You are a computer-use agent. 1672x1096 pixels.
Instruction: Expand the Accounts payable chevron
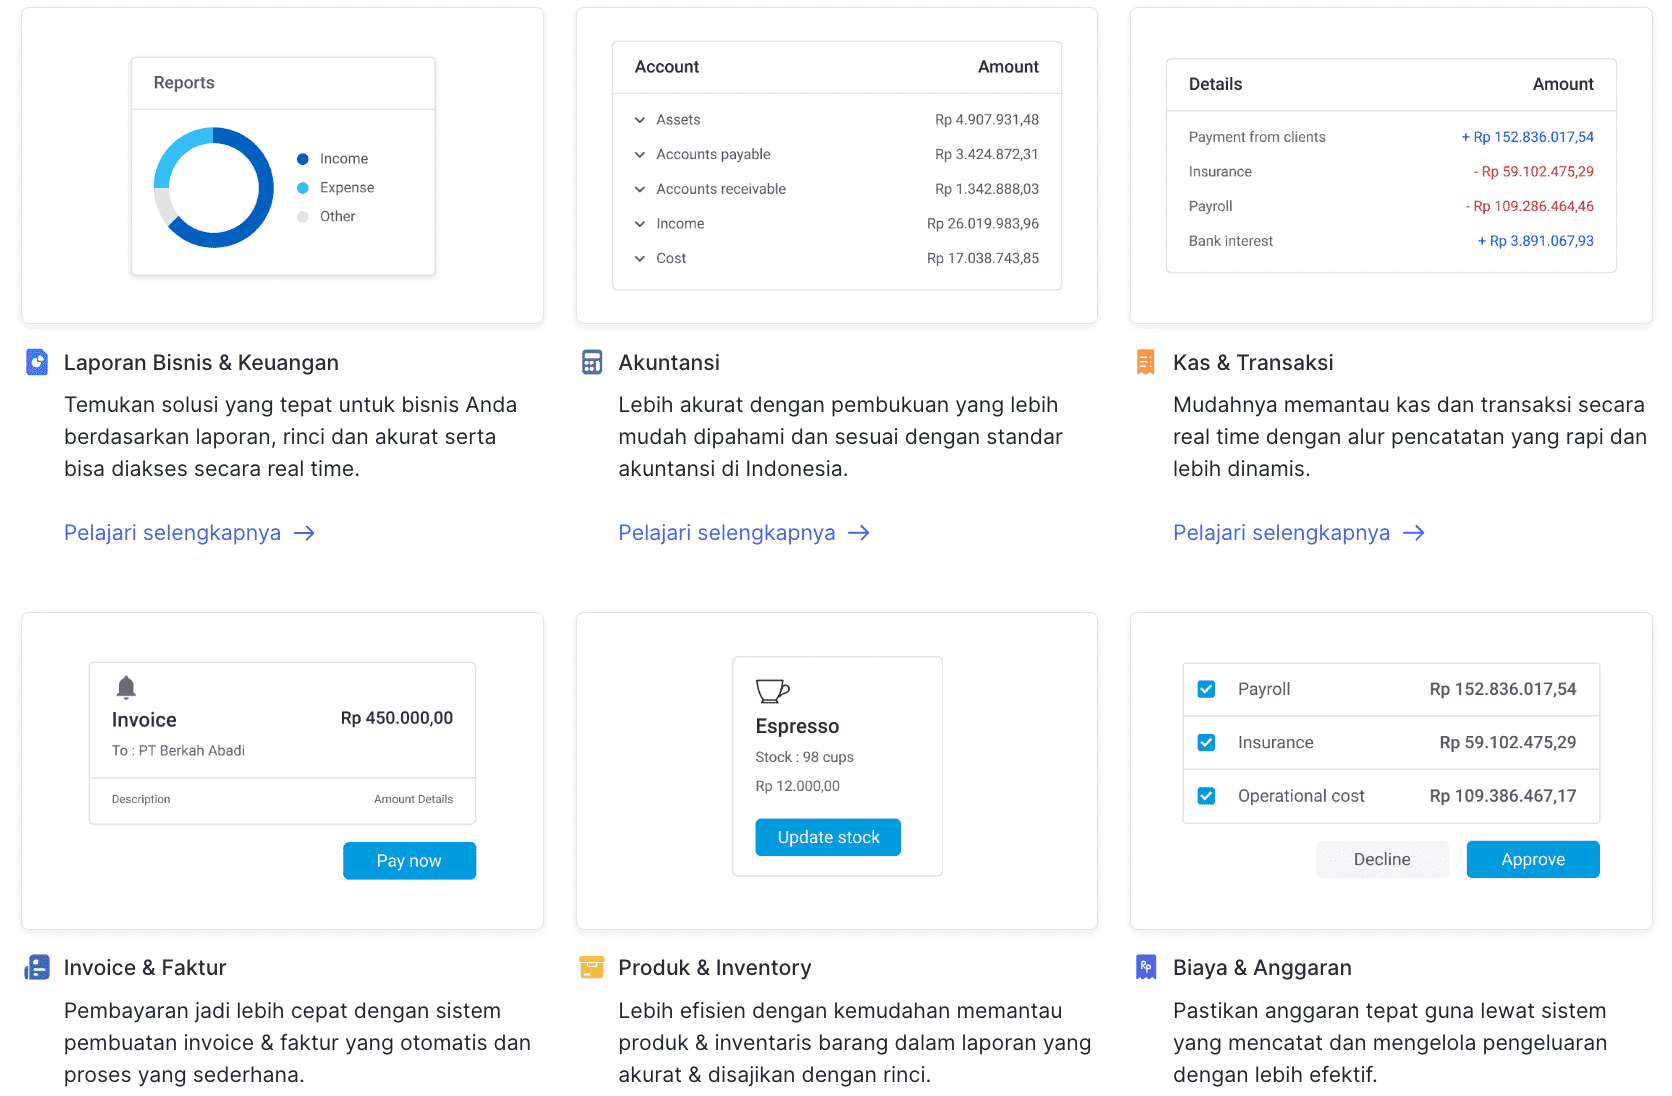[640, 155]
